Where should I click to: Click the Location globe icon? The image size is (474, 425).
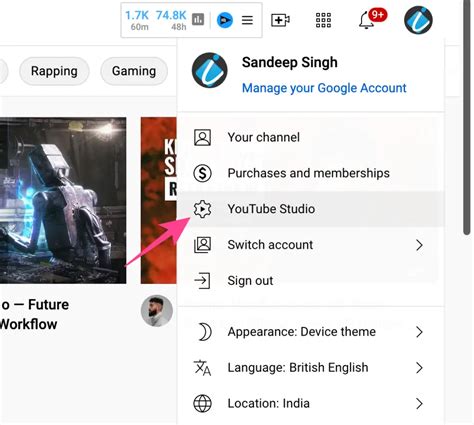tap(202, 403)
